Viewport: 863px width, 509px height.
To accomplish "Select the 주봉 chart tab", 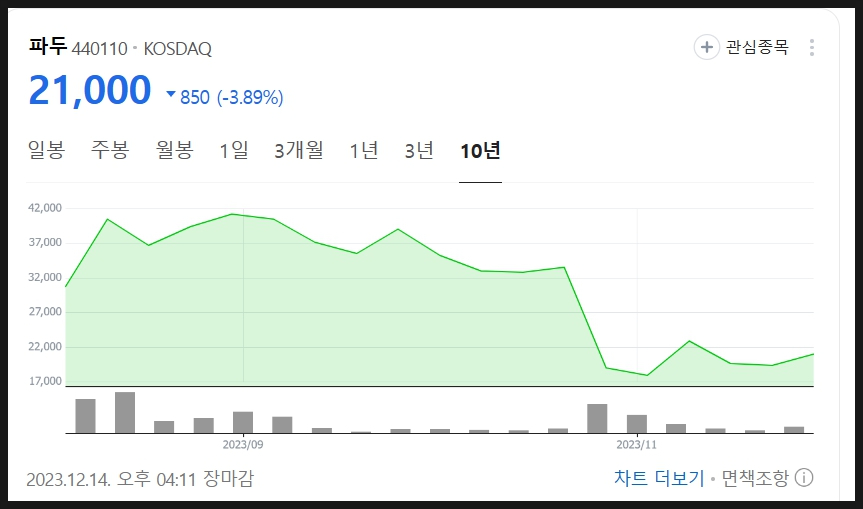I will pyautogui.click(x=110, y=150).
